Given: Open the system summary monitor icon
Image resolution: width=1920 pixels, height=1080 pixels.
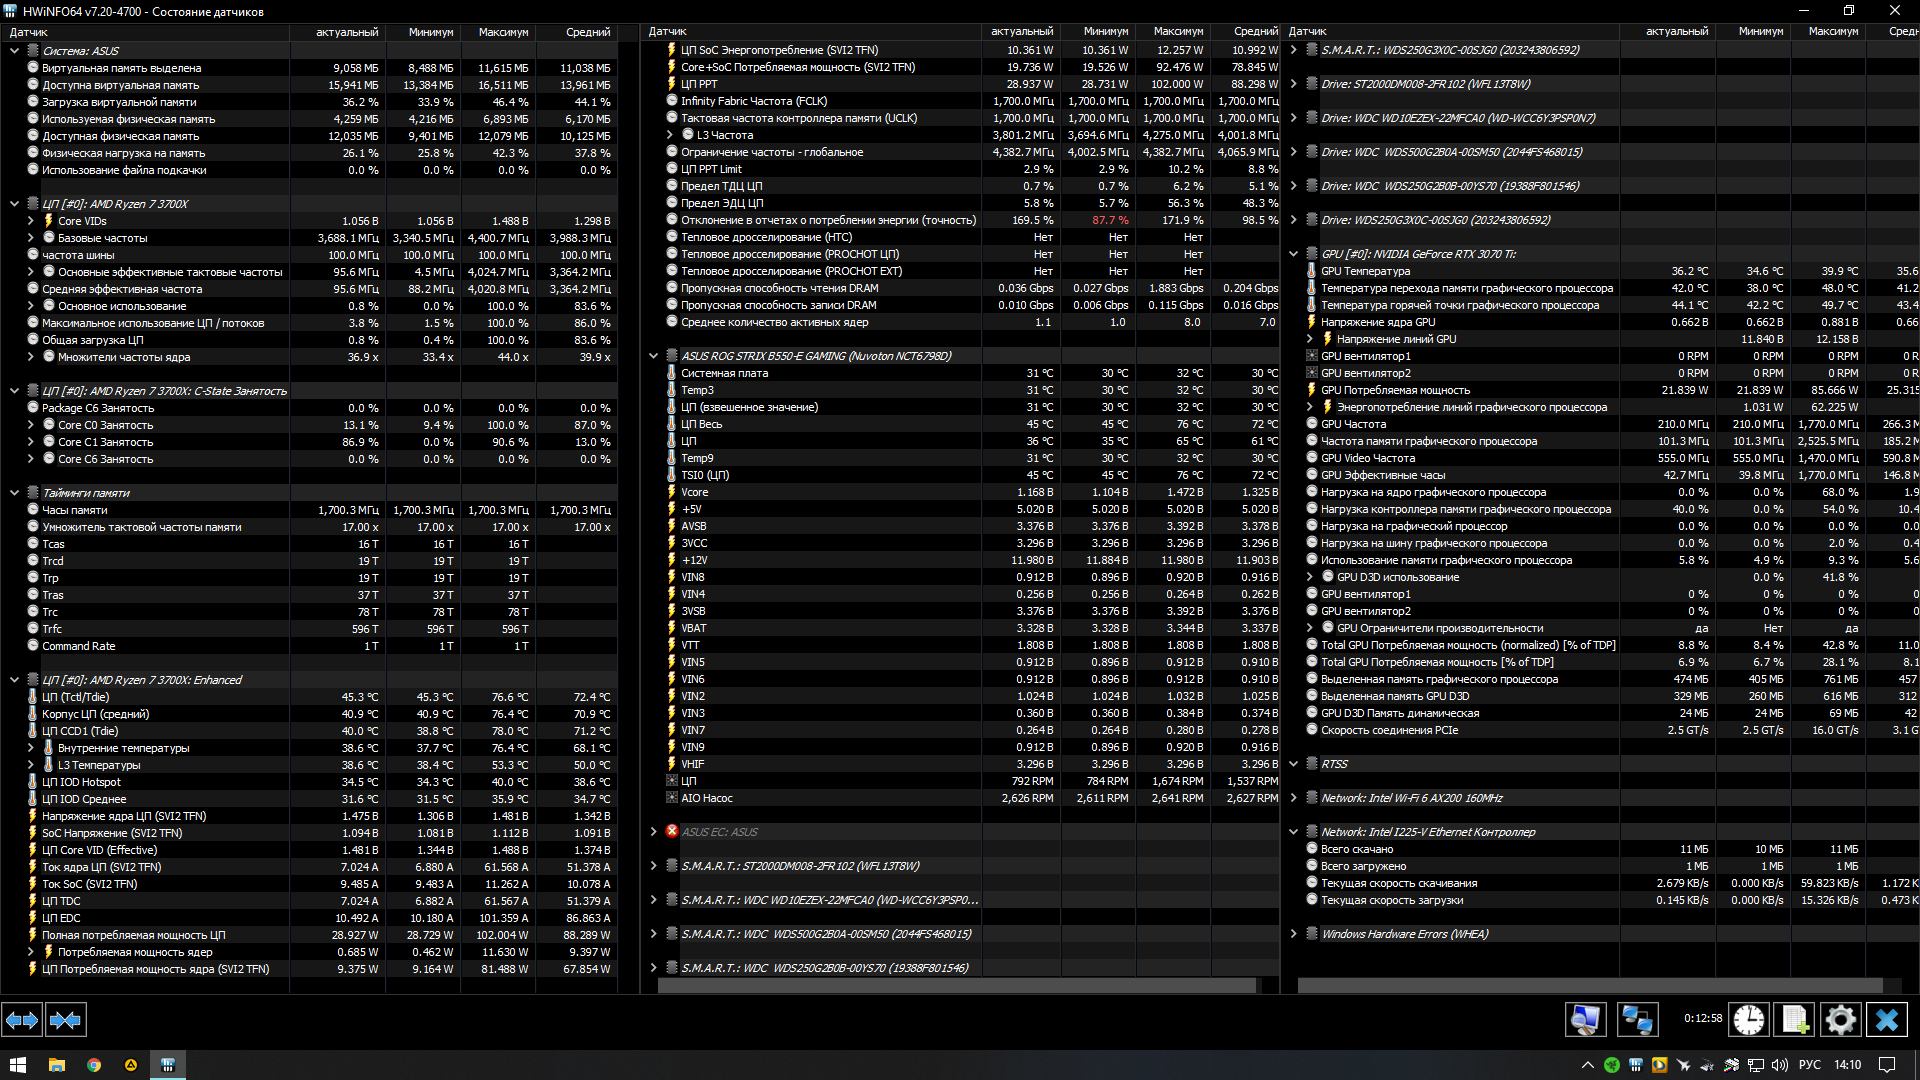Looking at the screenshot, I should [x=1585, y=1020].
